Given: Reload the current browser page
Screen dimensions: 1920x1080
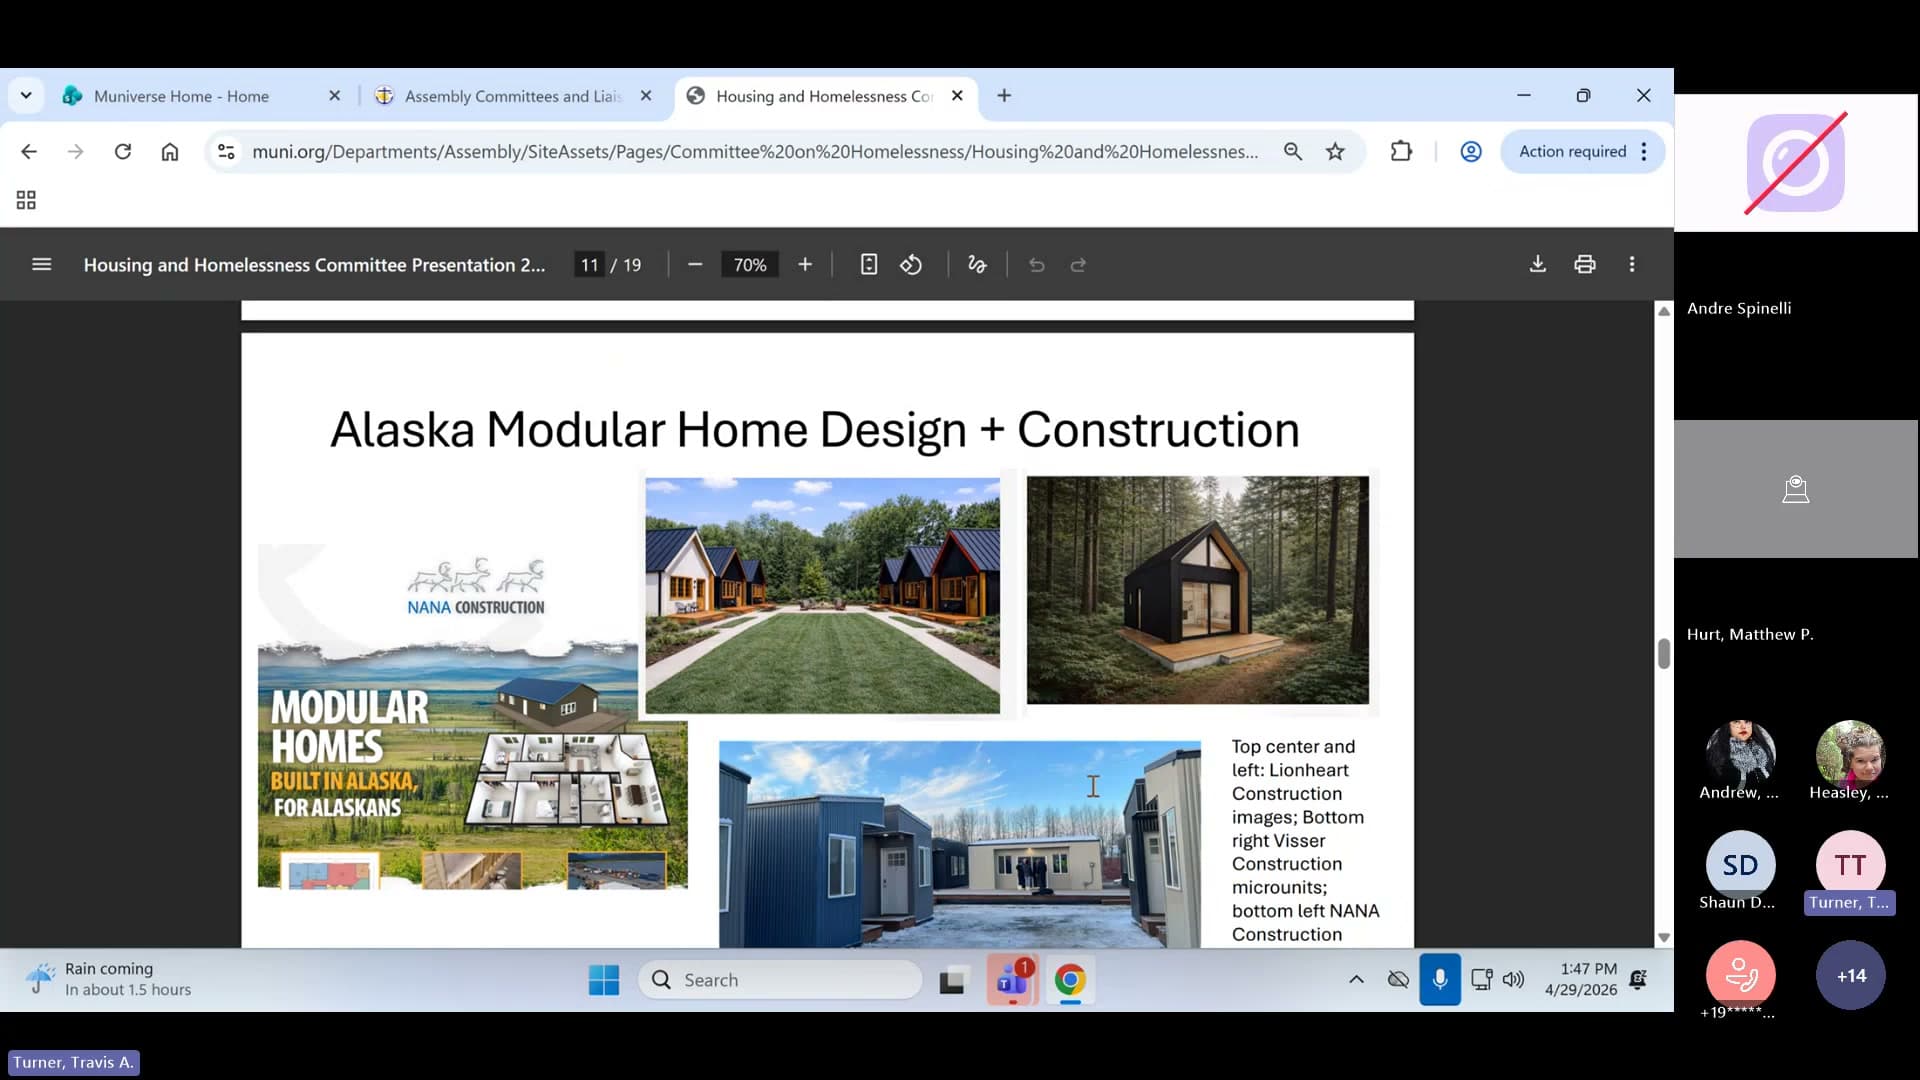Looking at the screenshot, I should click(123, 152).
